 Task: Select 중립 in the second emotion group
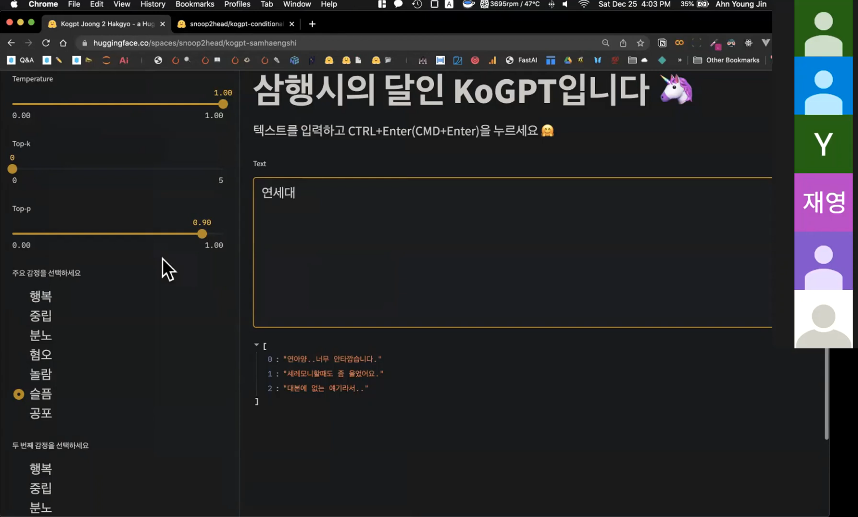[x=33, y=488]
